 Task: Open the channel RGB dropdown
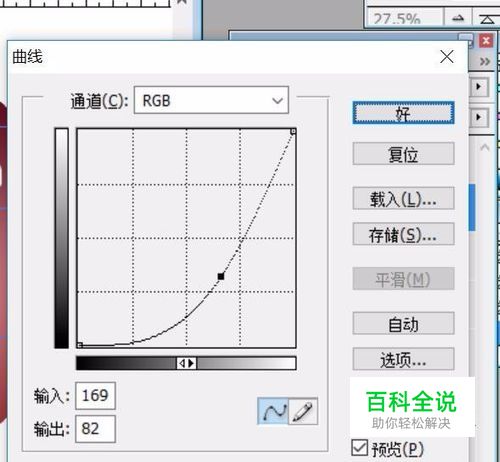point(211,100)
